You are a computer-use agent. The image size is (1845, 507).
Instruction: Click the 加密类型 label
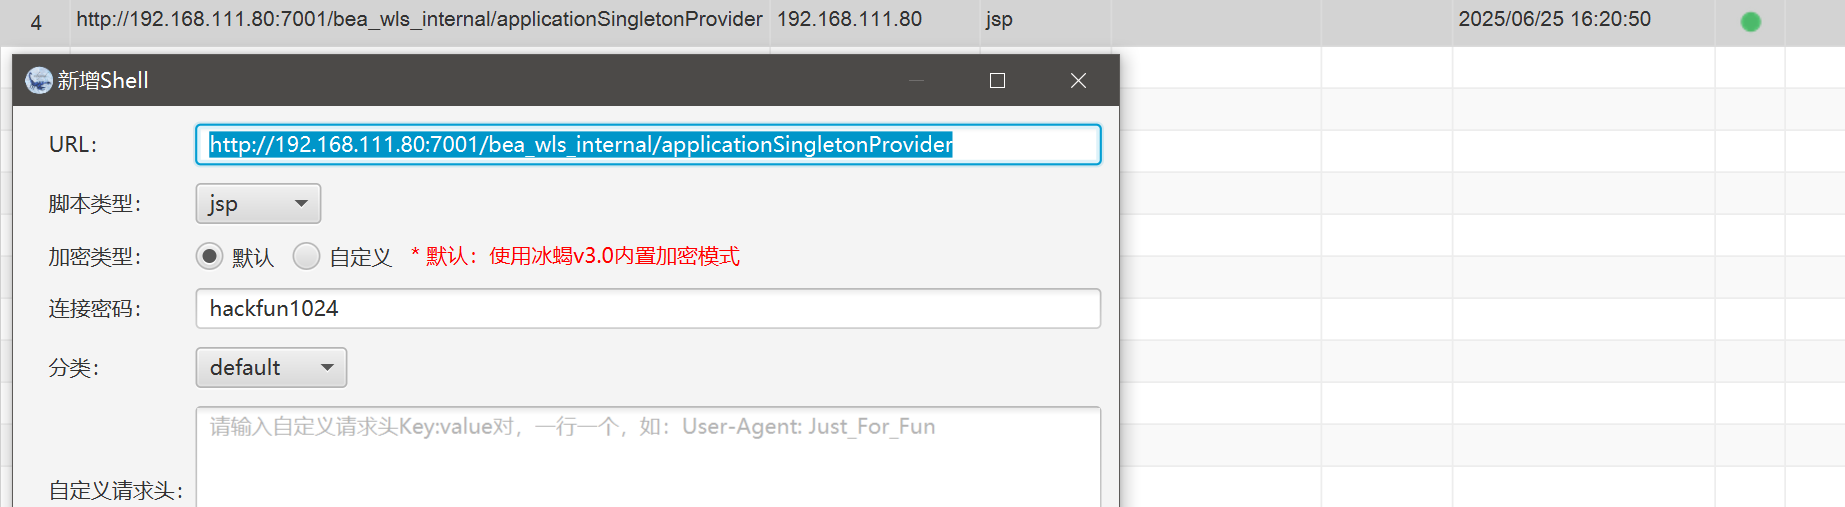point(95,257)
